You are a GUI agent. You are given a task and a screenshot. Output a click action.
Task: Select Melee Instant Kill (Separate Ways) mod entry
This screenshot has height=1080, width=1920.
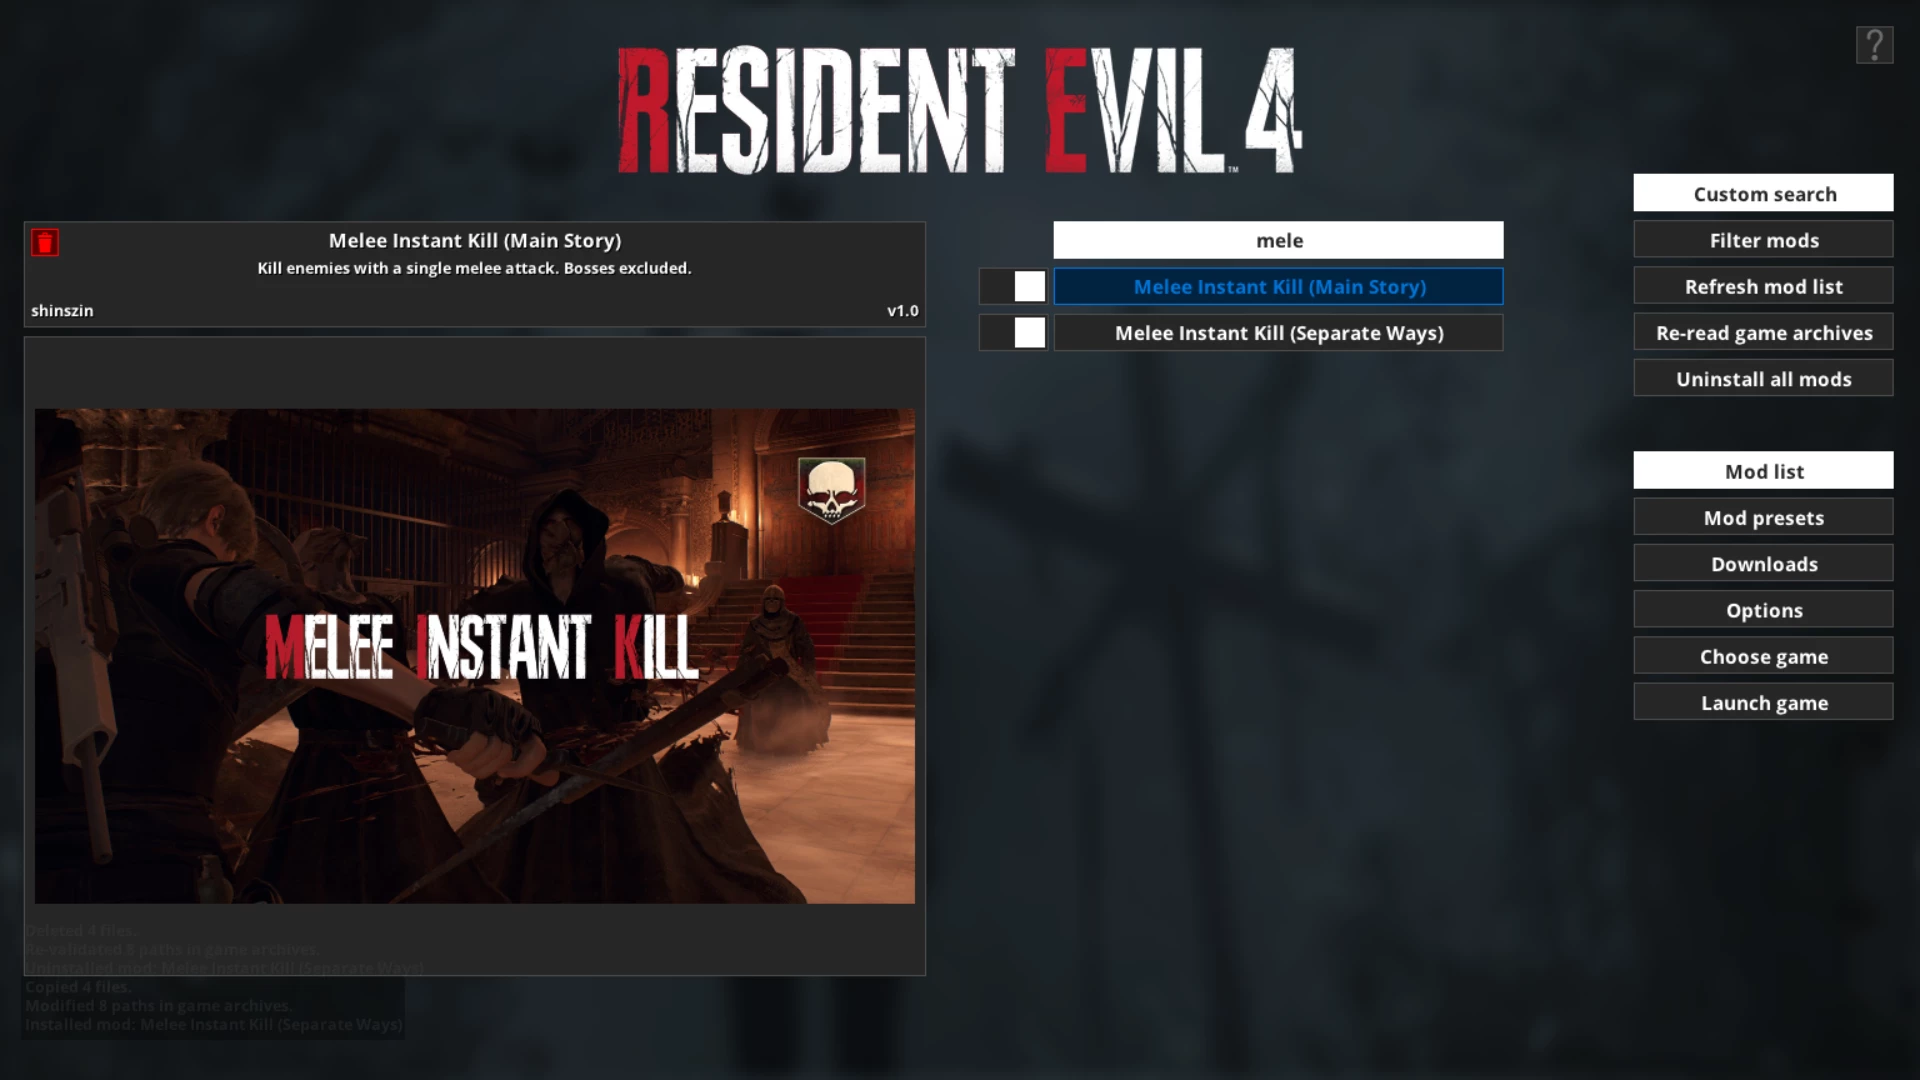pyautogui.click(x=1278, y=333)
